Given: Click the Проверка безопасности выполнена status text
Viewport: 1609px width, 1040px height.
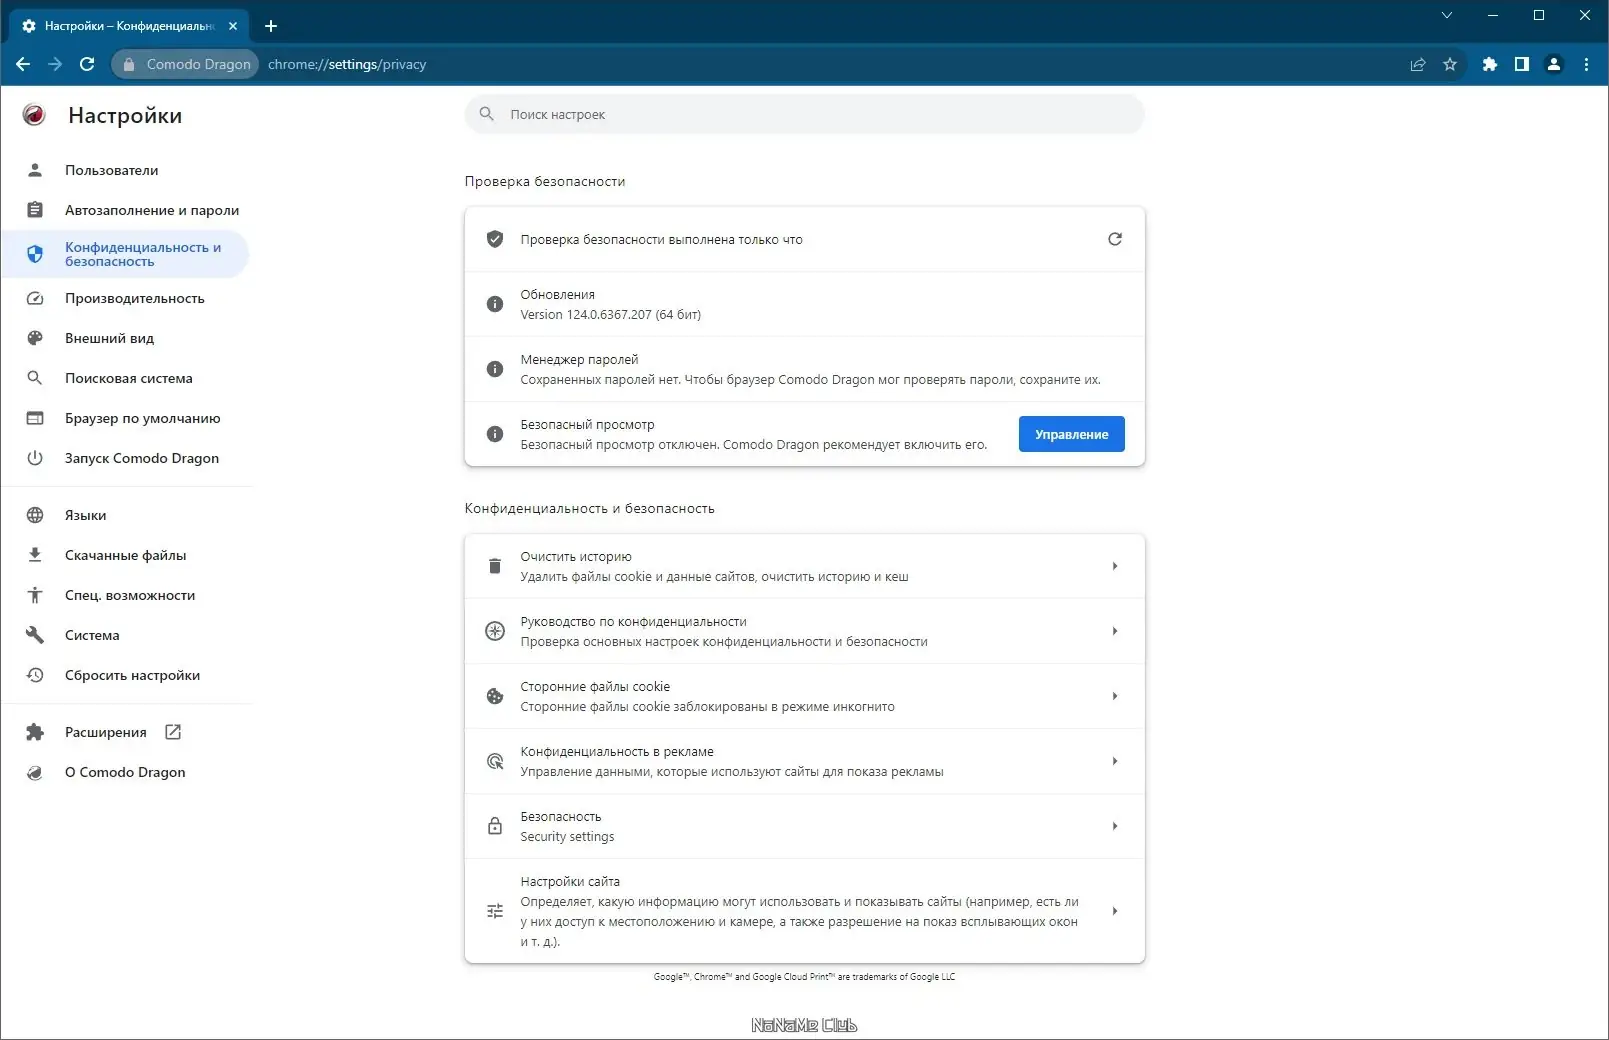Looking at the screenshot, I should 661,239.
